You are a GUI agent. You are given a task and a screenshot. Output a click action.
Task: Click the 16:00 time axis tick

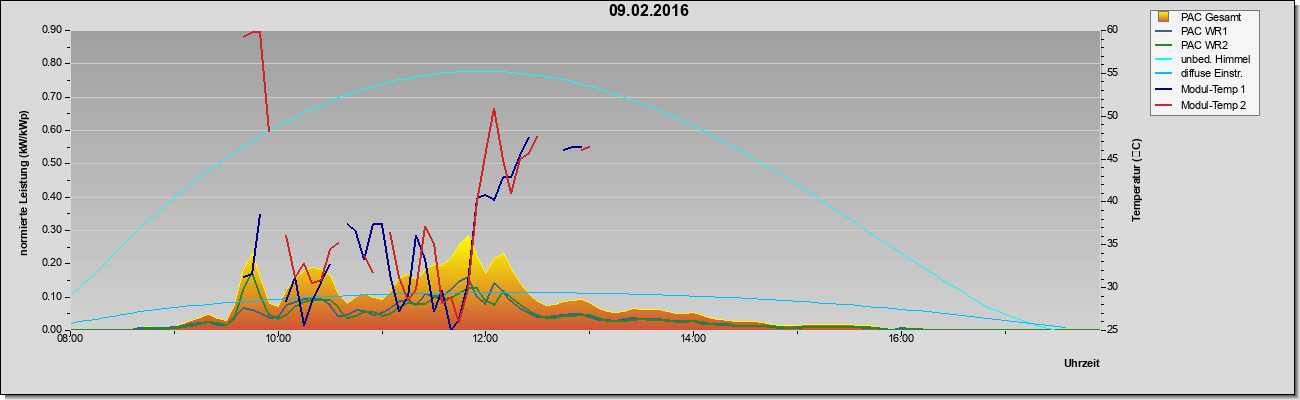coord(900,339)
